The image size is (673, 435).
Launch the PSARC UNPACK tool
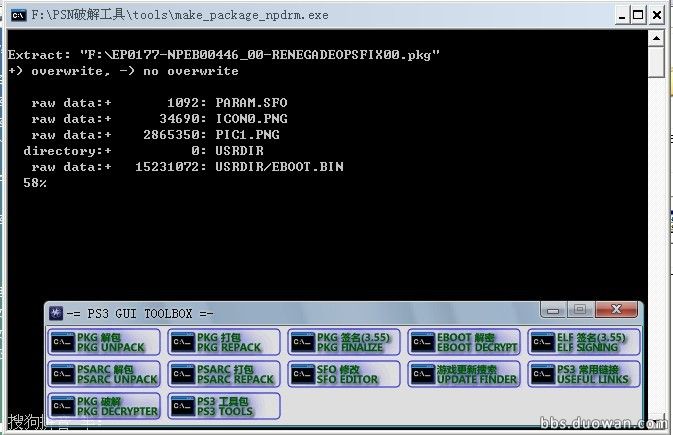(104, 374)
